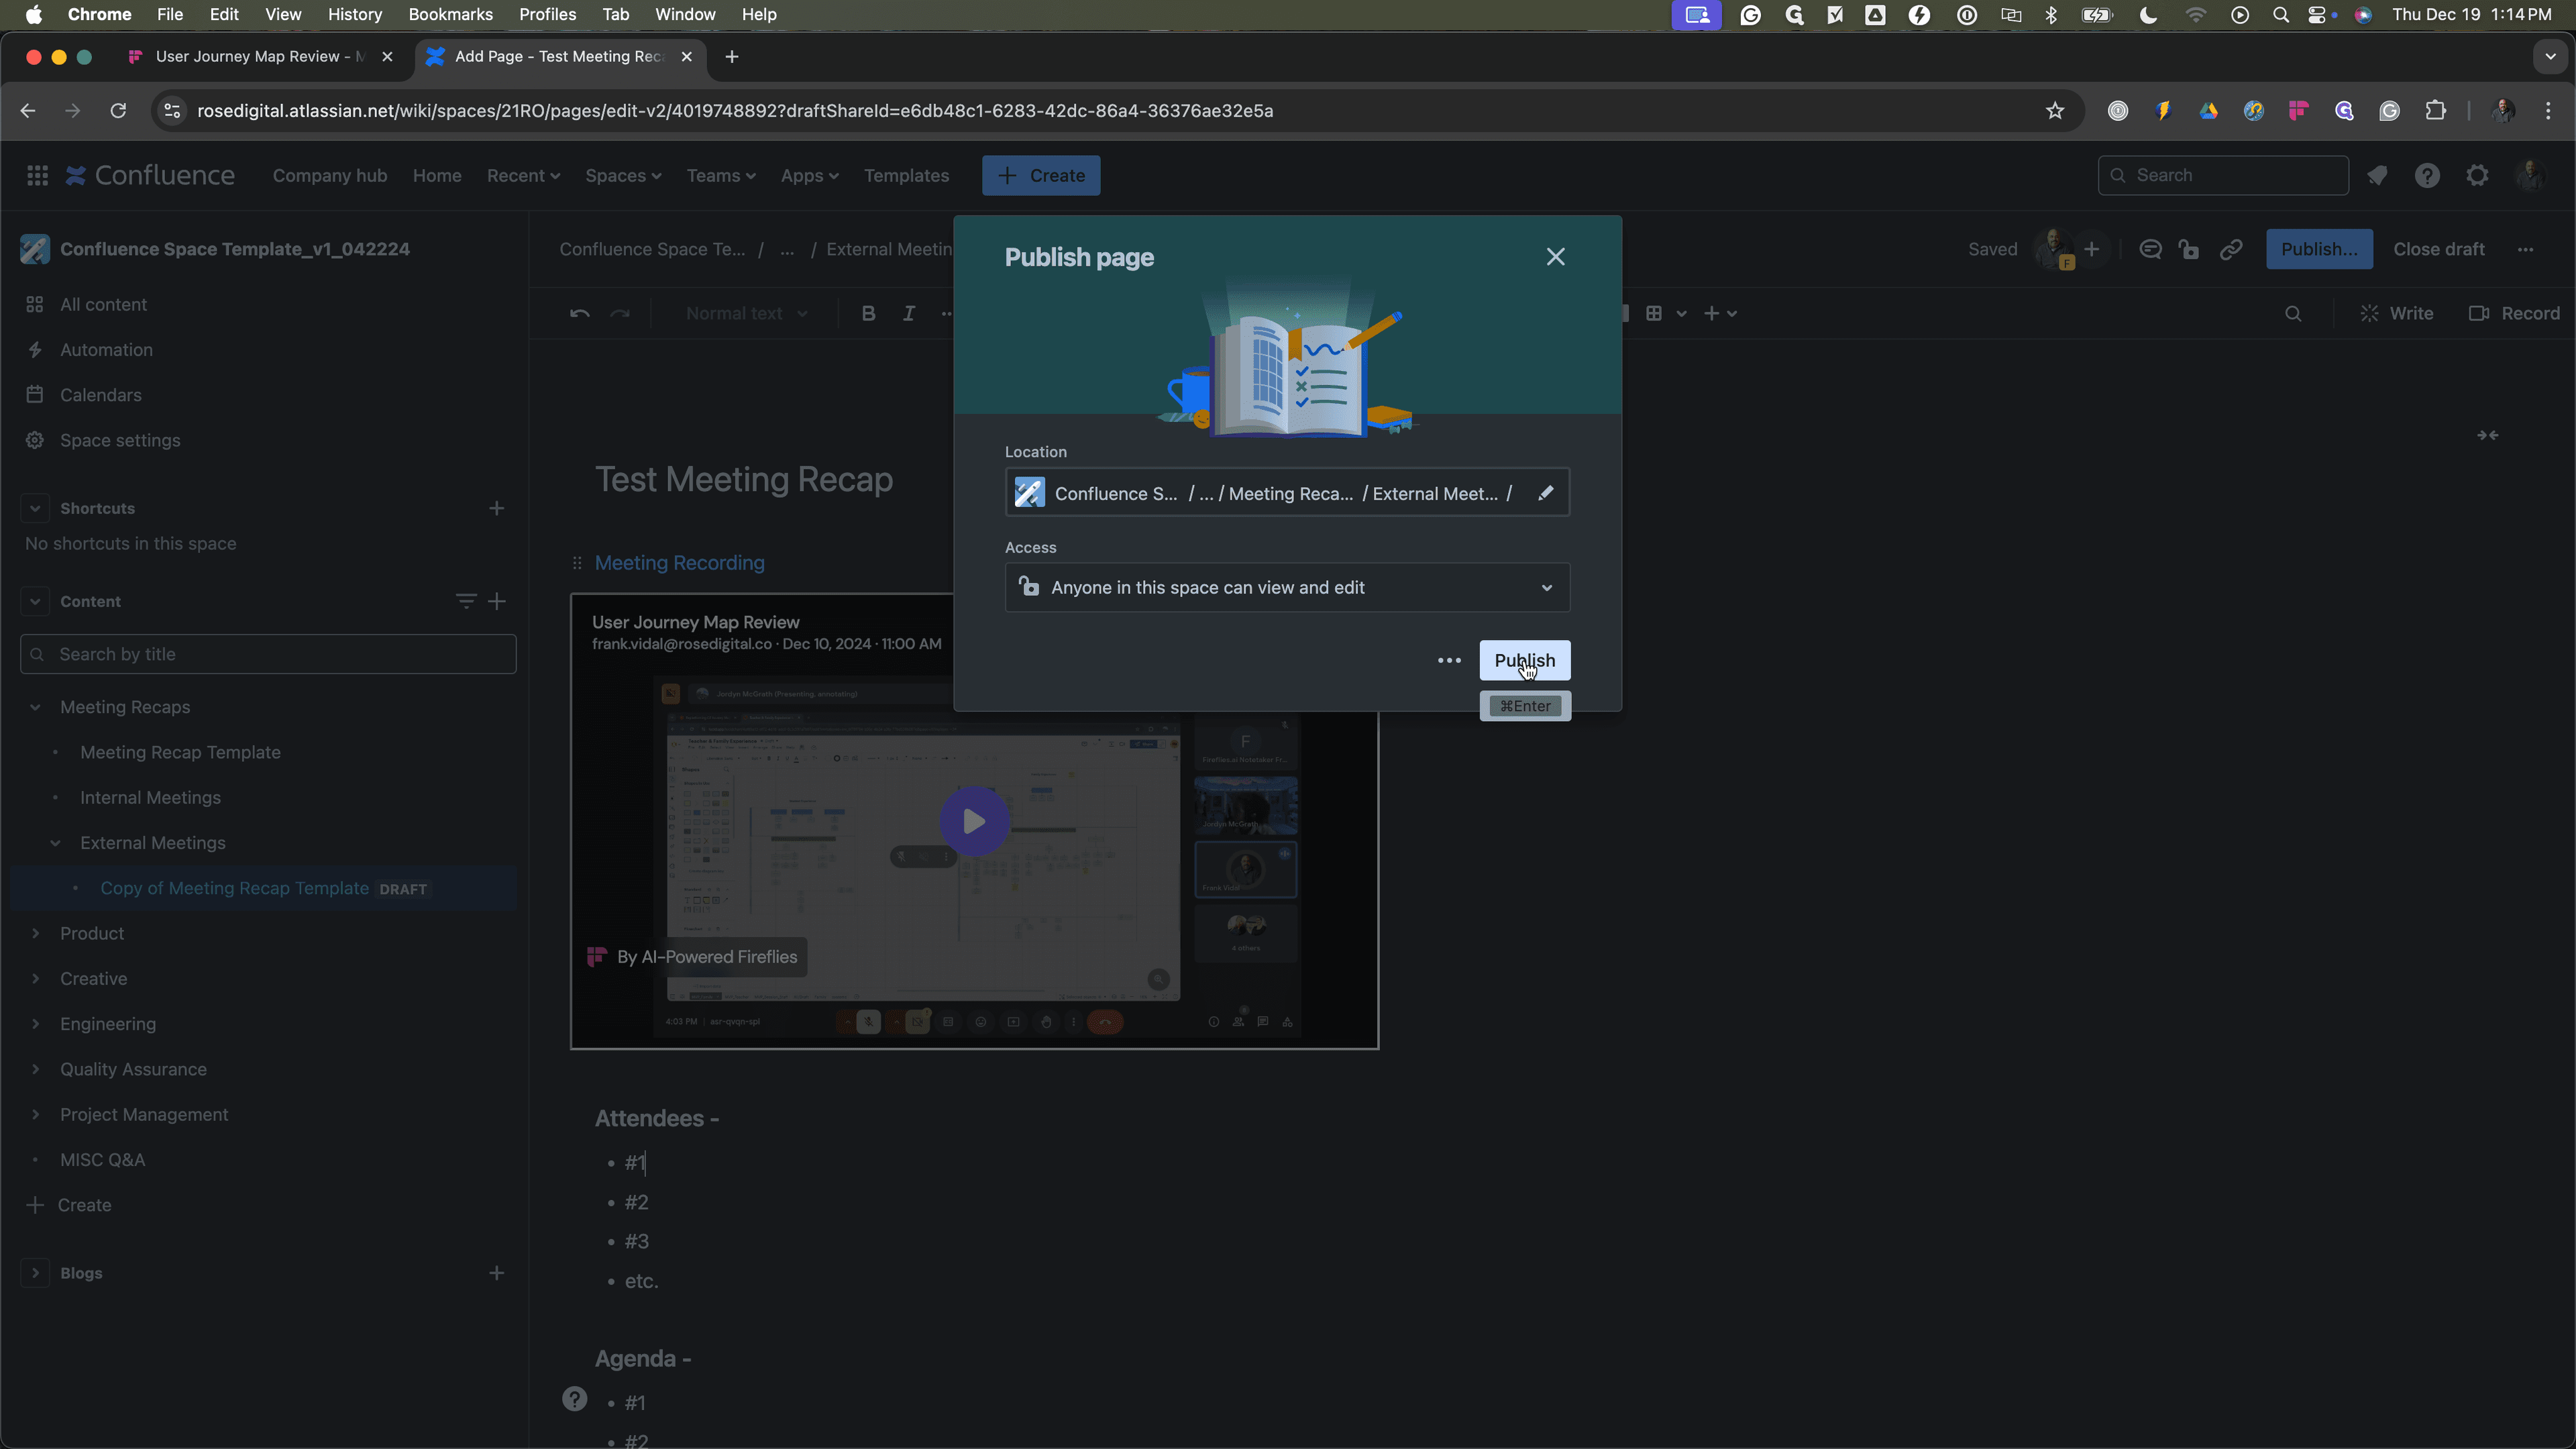Click the Search by title field
2576x1449 pixels.
pyautogui.click(x=268, y=654)
